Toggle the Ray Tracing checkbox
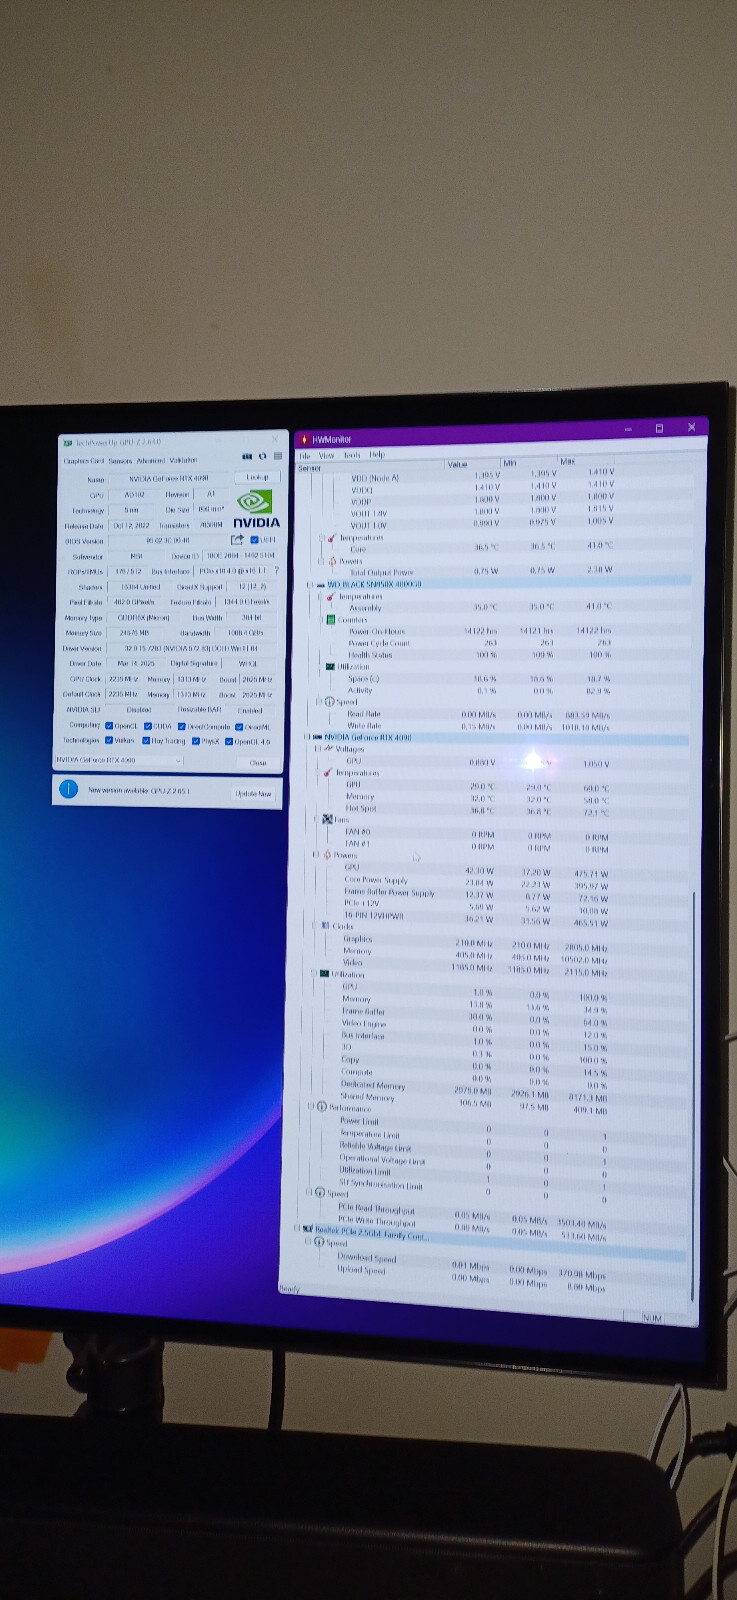Screen dimensions: 737x1600 146,741
